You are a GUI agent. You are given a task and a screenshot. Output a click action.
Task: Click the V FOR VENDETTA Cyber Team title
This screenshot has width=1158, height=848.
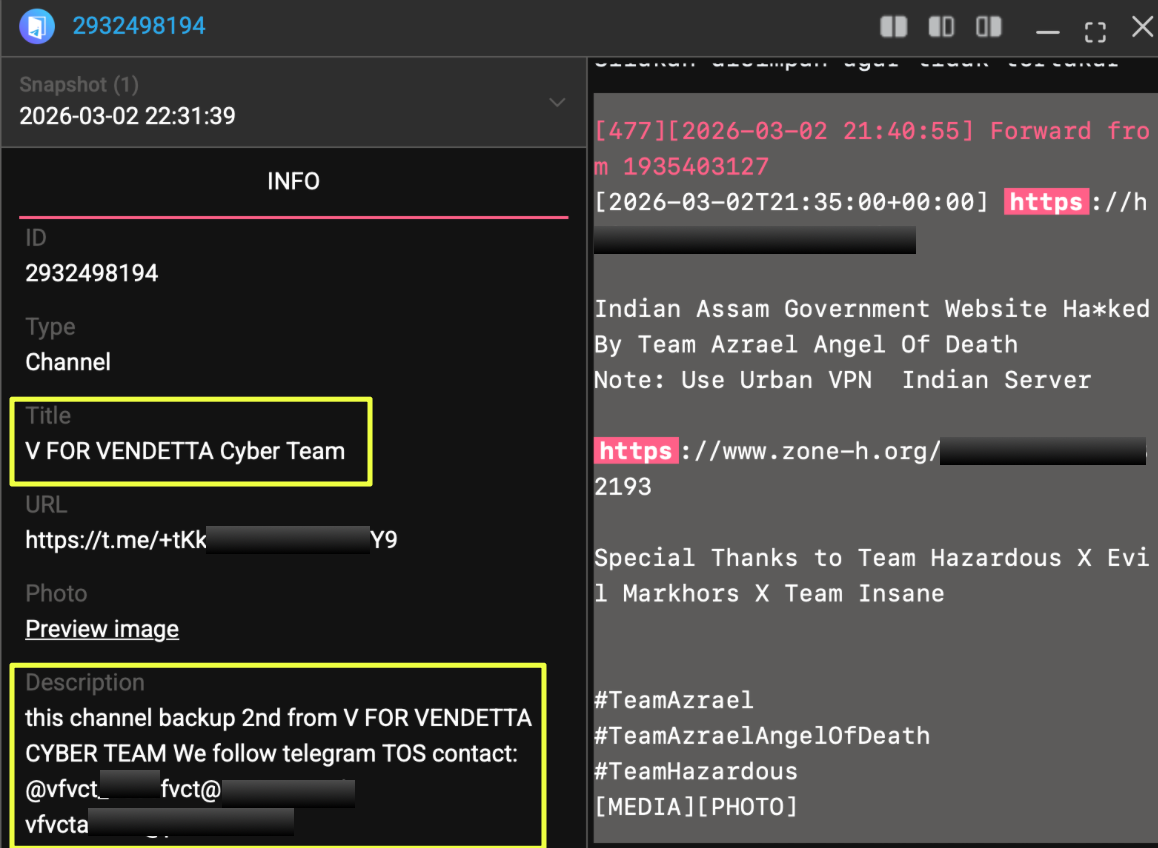pyautogui.click(x=185, y=451)
